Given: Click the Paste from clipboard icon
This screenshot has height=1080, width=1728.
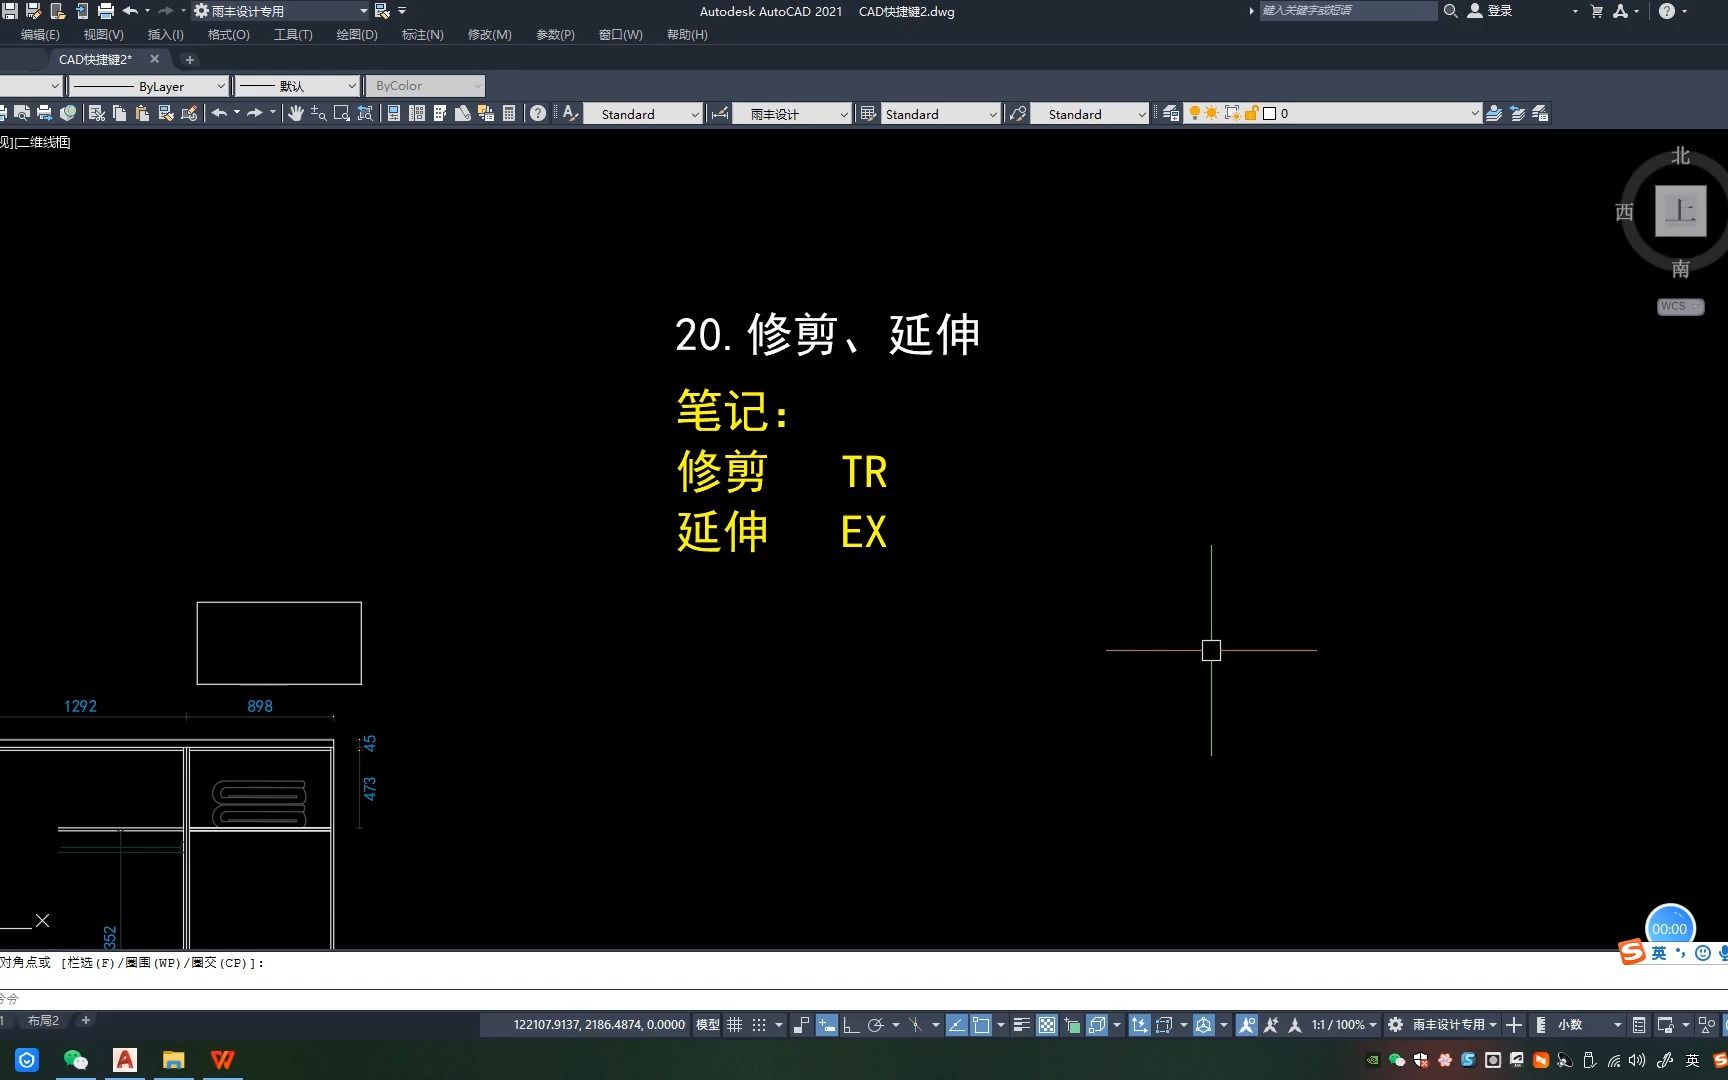Looking at the screenshot, I should tap(143, 113).
